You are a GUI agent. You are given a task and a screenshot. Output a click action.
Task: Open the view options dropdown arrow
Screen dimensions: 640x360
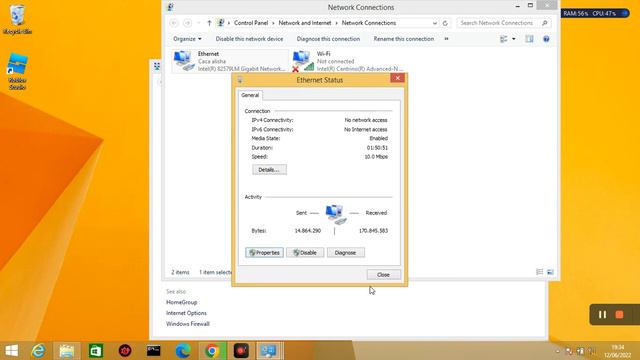coord(513,39)
